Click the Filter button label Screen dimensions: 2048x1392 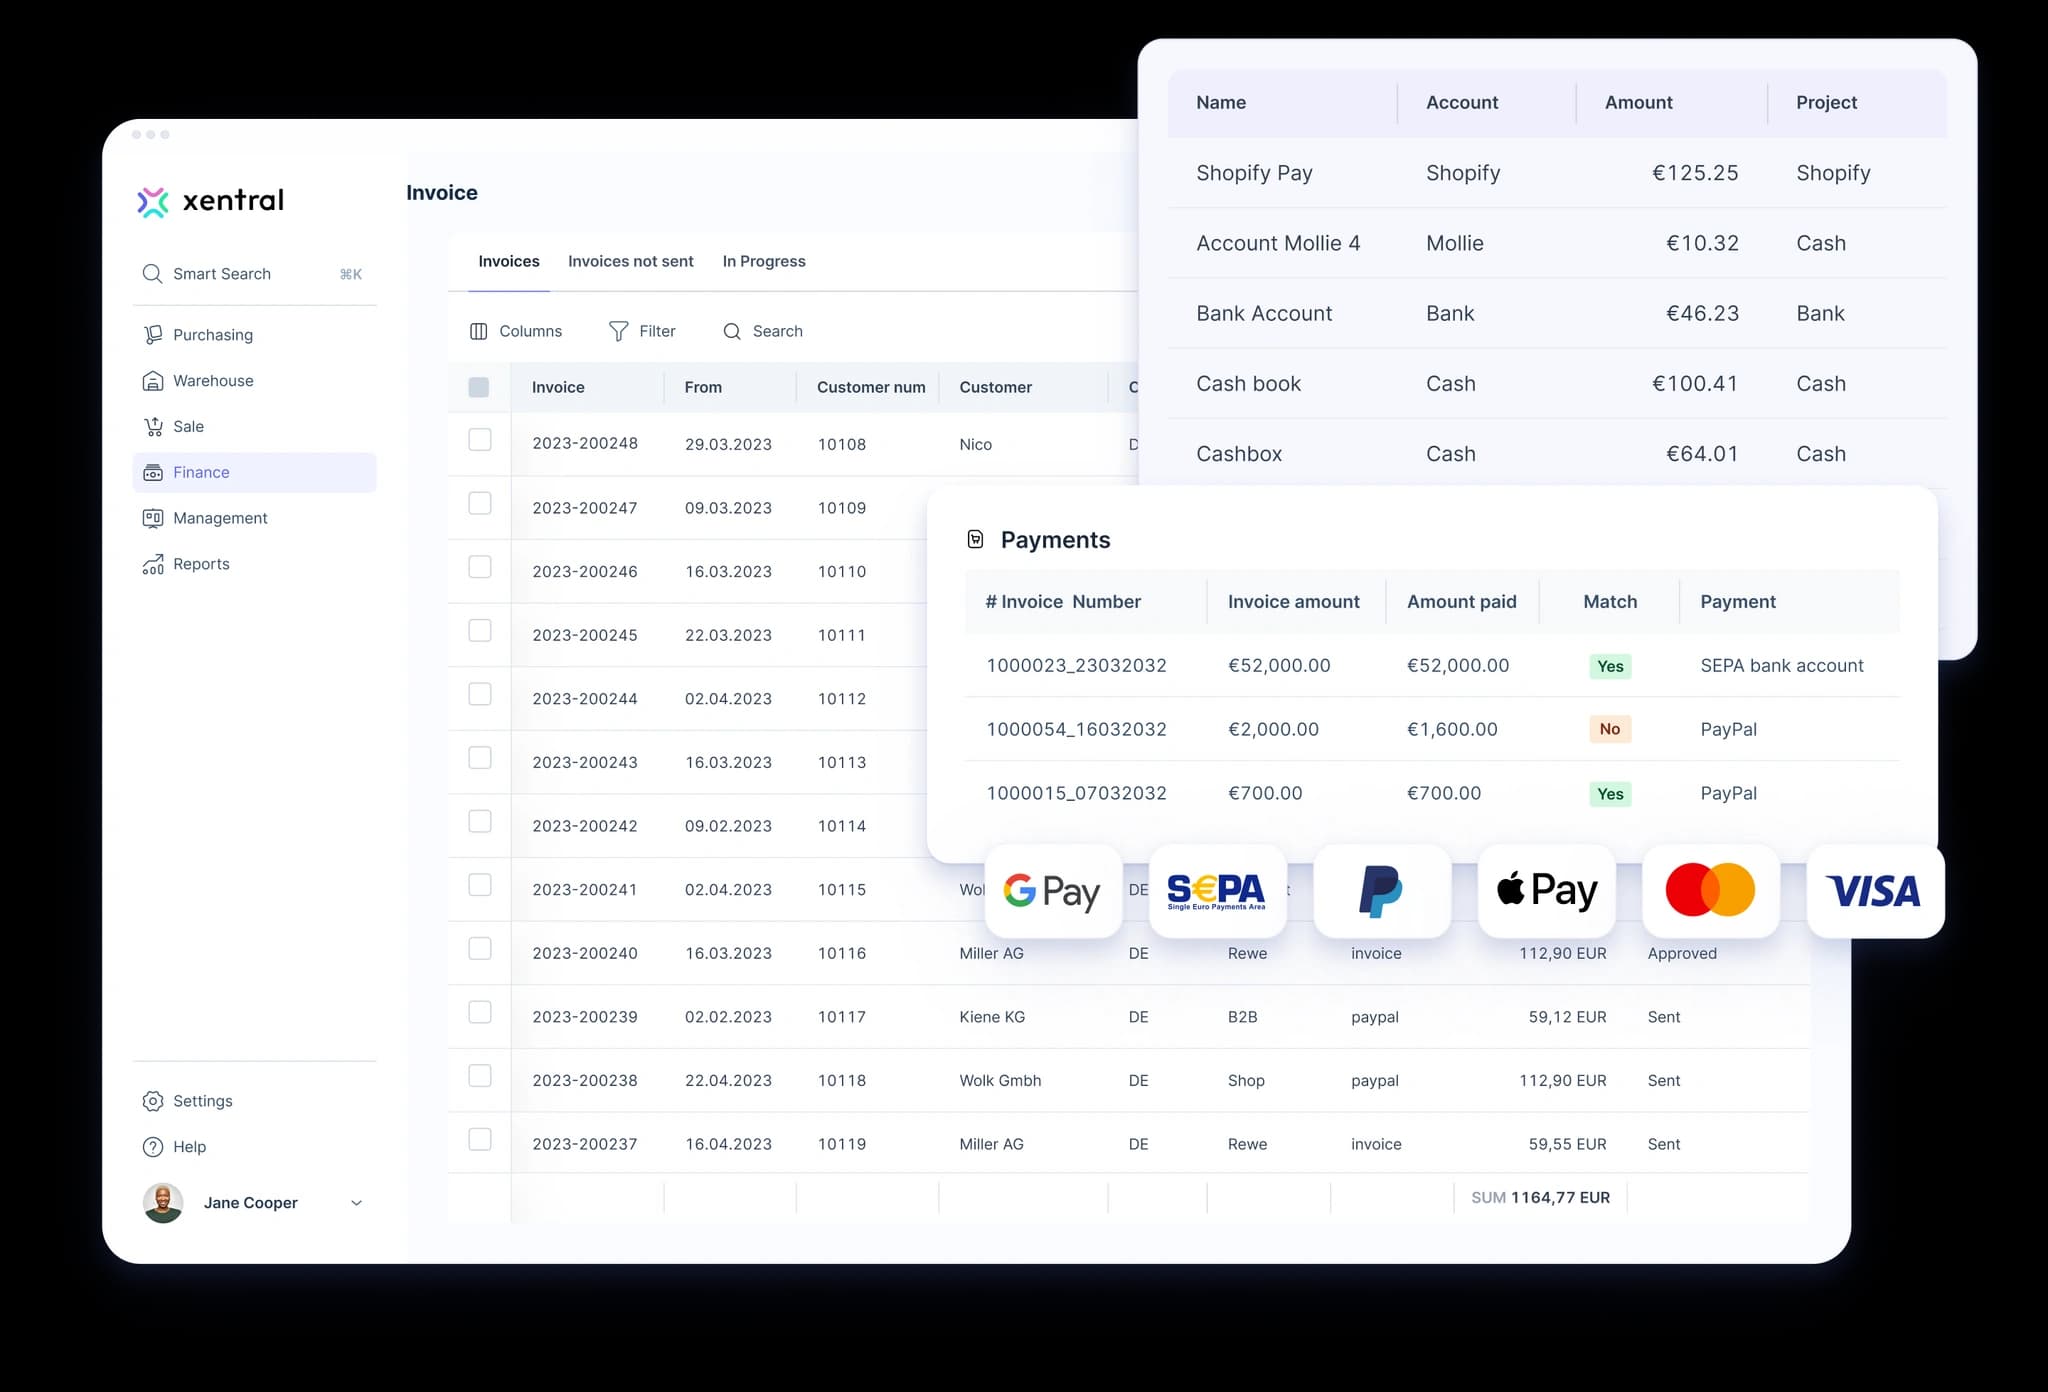pyautogui.click(x=657, y=331)
